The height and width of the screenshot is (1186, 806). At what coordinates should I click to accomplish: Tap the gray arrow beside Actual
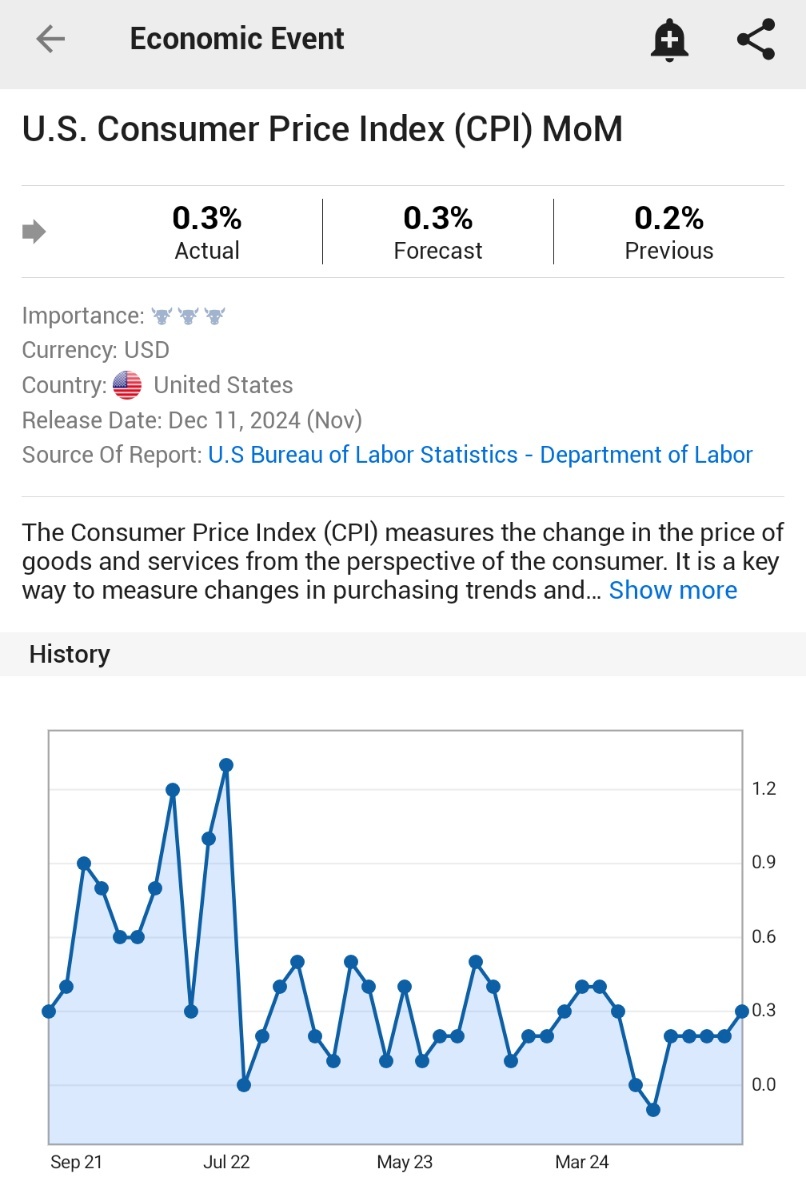click(34, 232)
